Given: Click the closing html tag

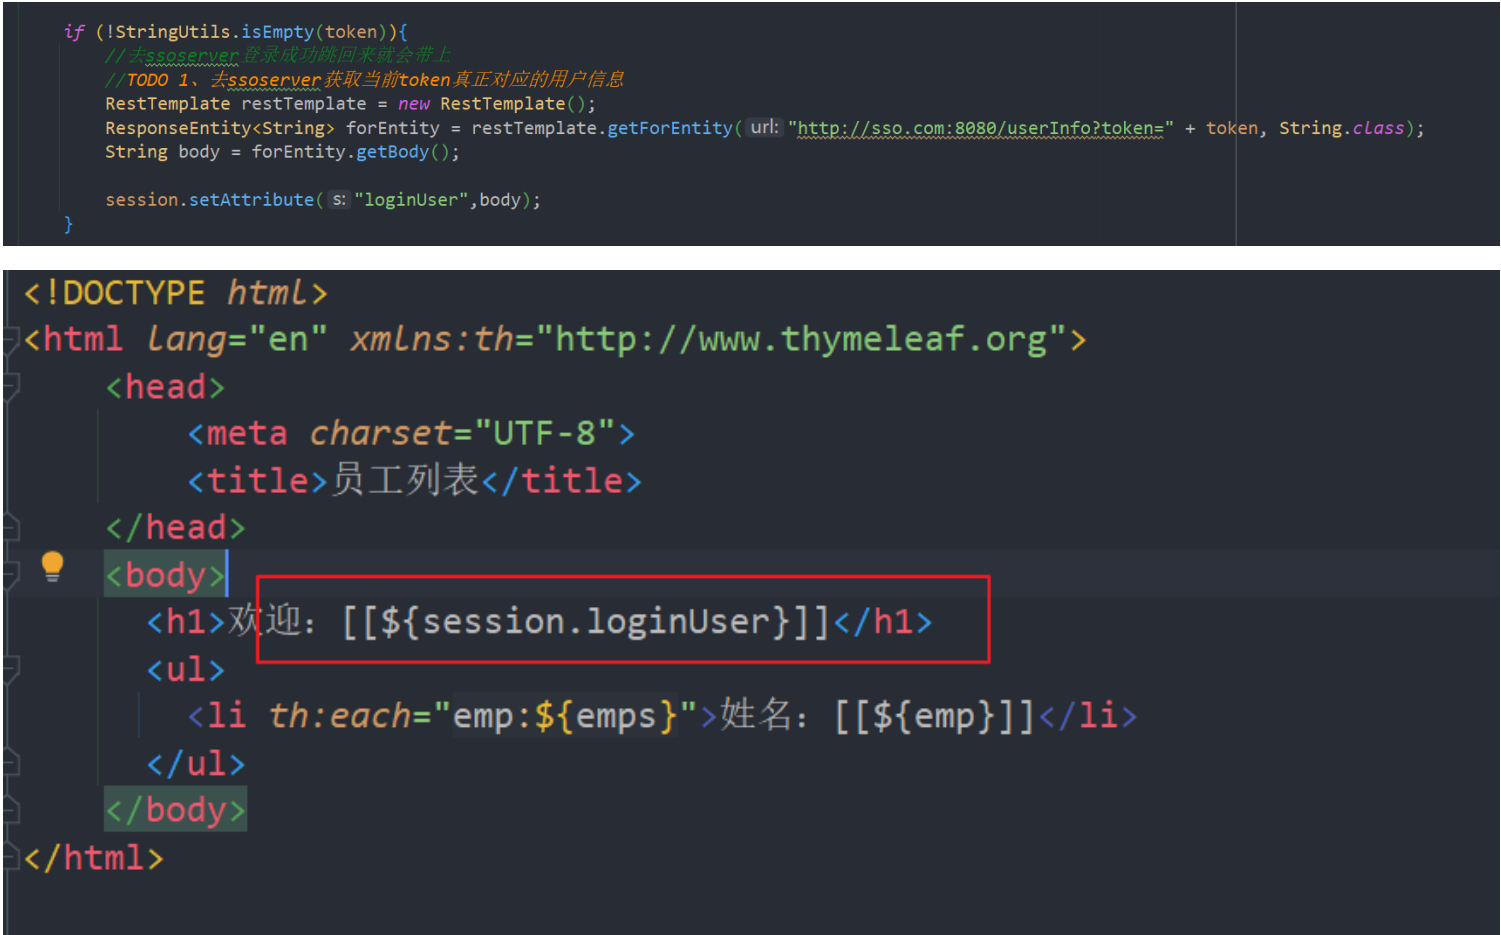Looking at the screenshot, I should pos(93,857).
